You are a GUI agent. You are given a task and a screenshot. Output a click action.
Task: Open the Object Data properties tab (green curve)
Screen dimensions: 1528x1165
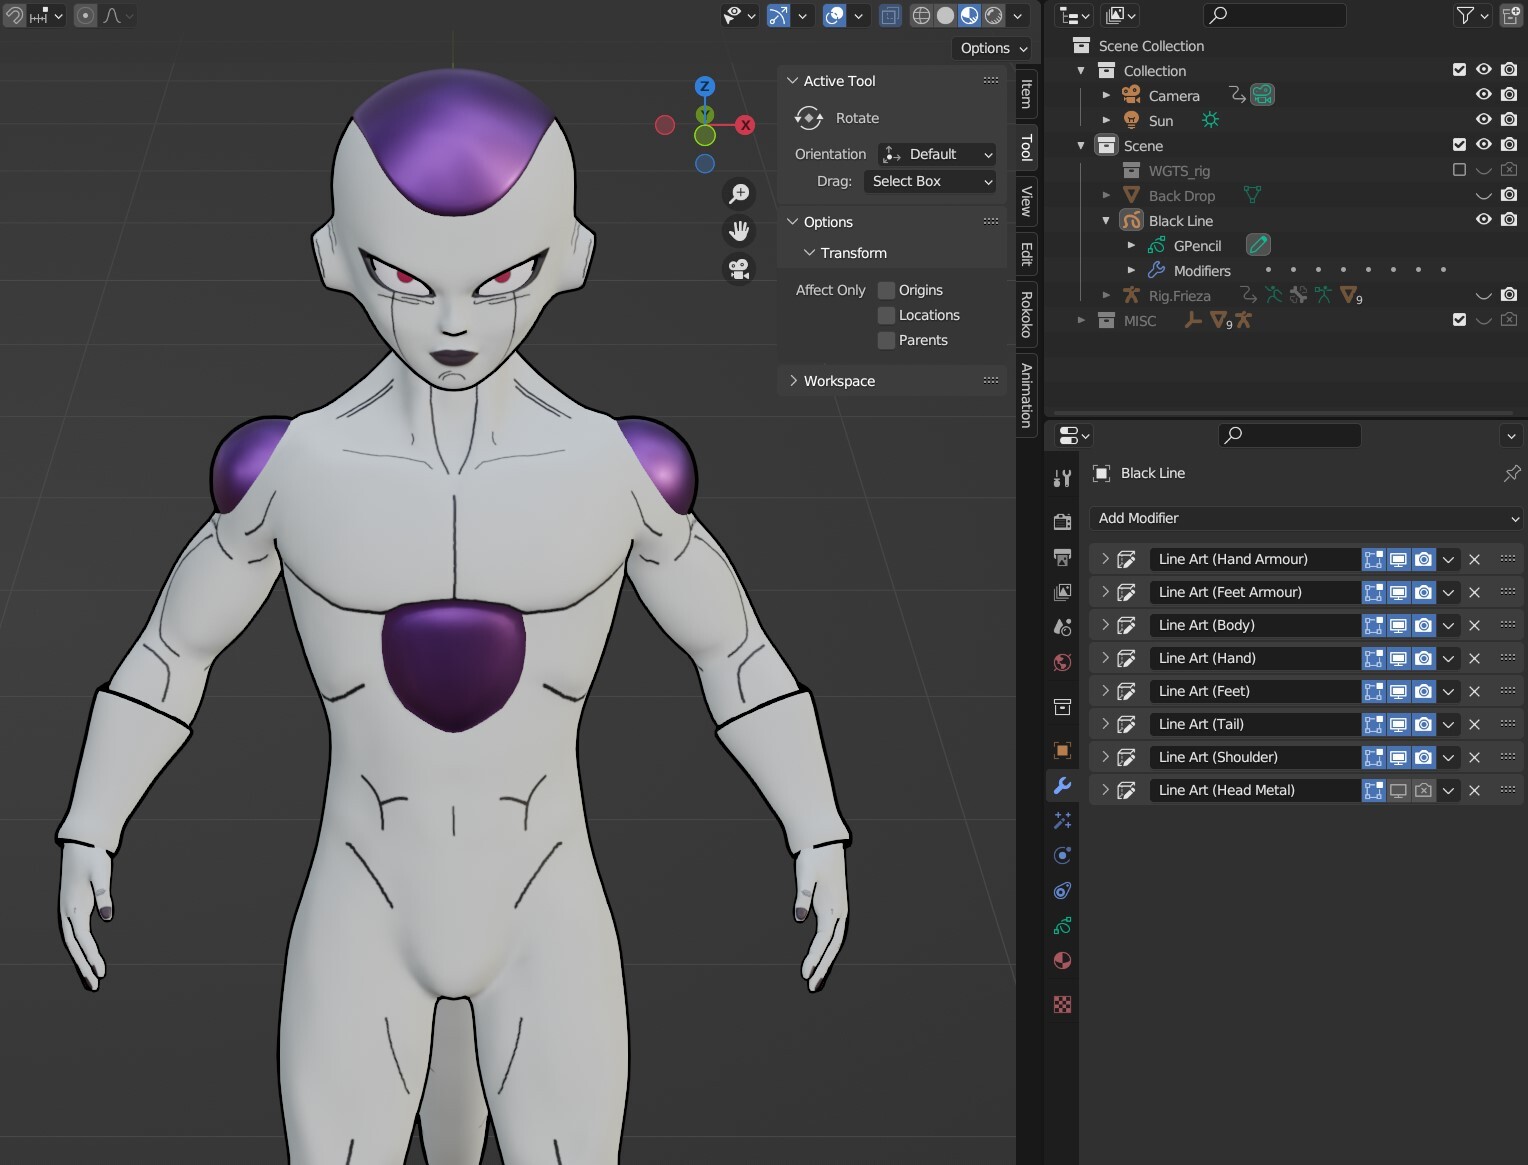click(1062, 926)
